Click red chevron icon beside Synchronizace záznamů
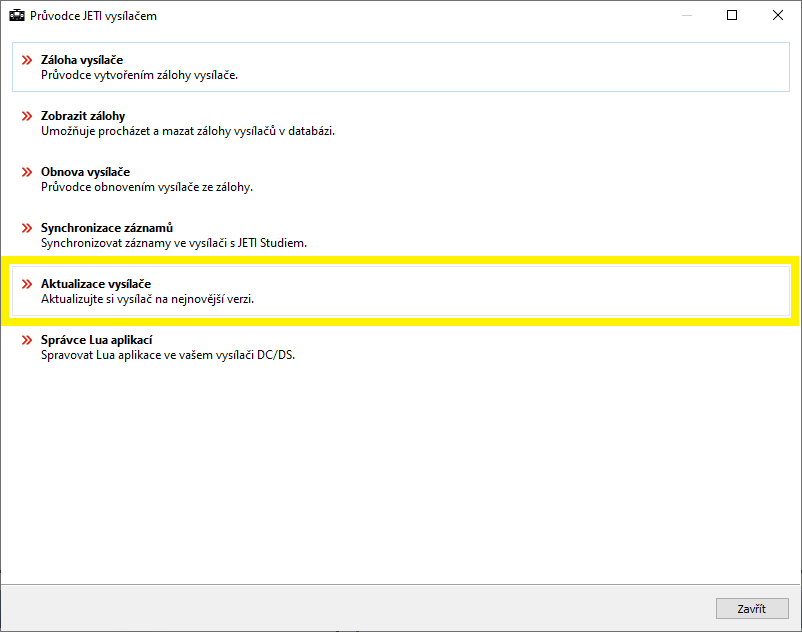 27,228
